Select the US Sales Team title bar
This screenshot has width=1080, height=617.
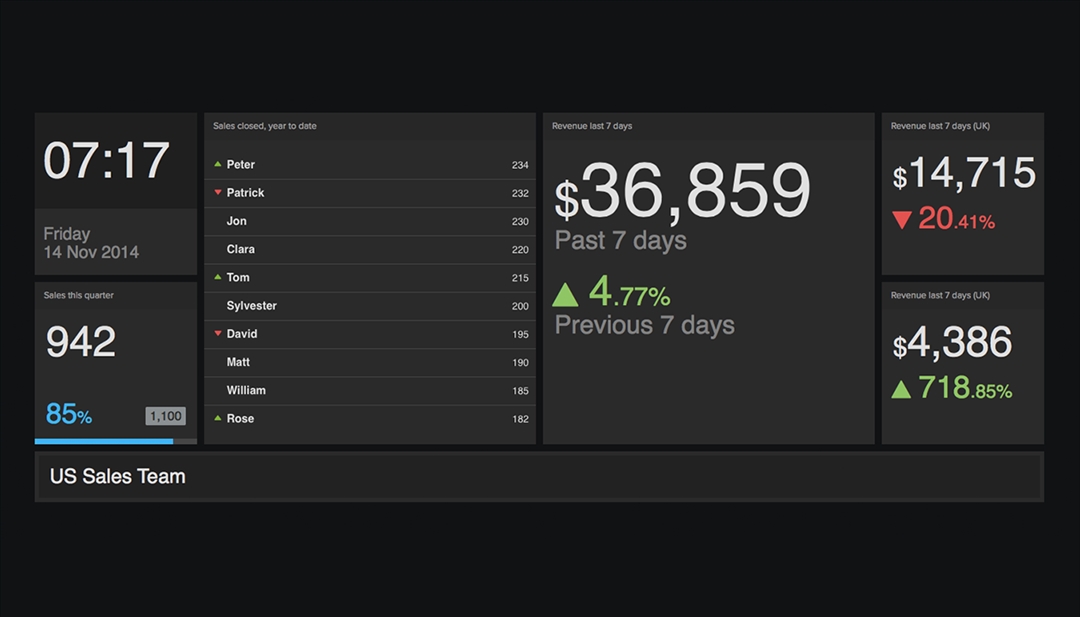(x=539, y=477)
